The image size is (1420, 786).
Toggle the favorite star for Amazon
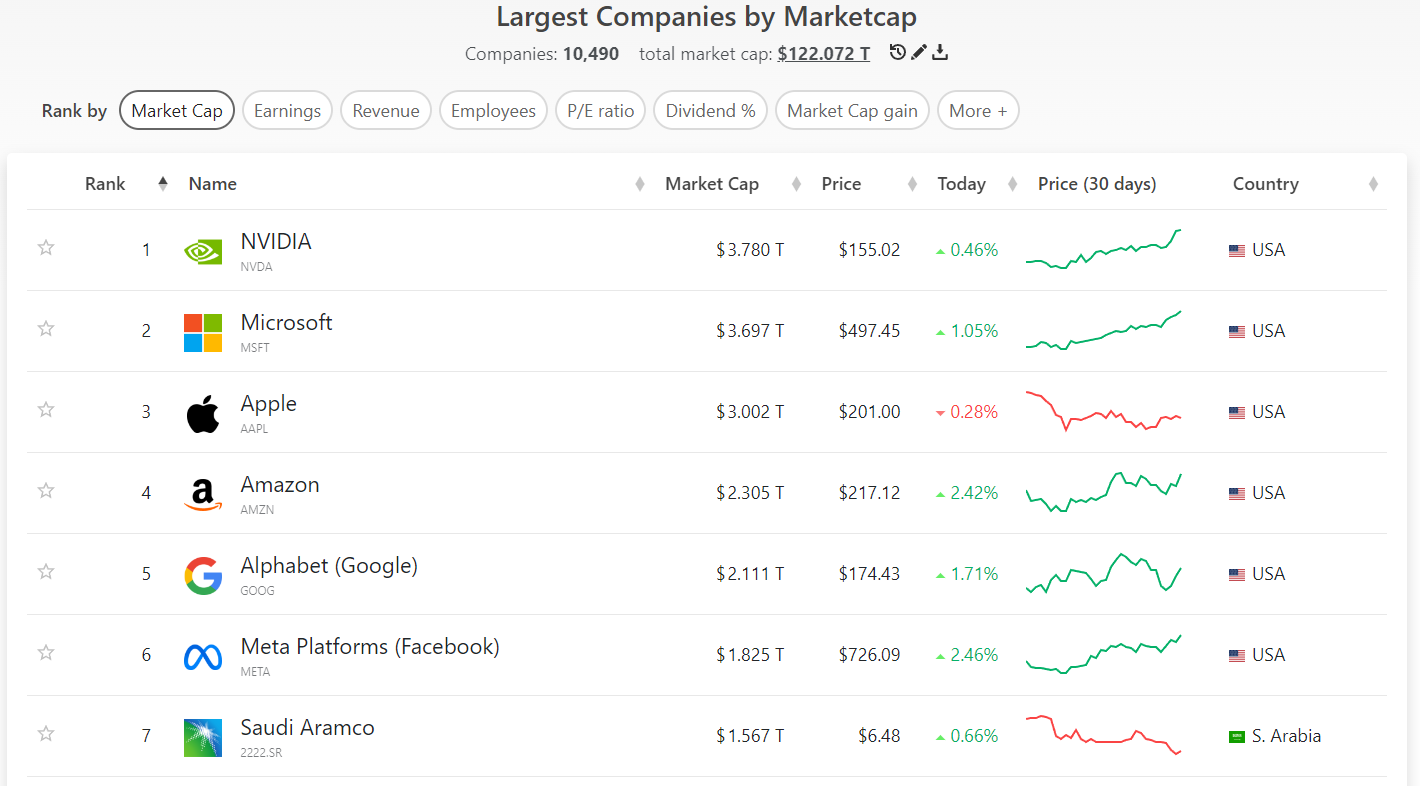[46, 491]
